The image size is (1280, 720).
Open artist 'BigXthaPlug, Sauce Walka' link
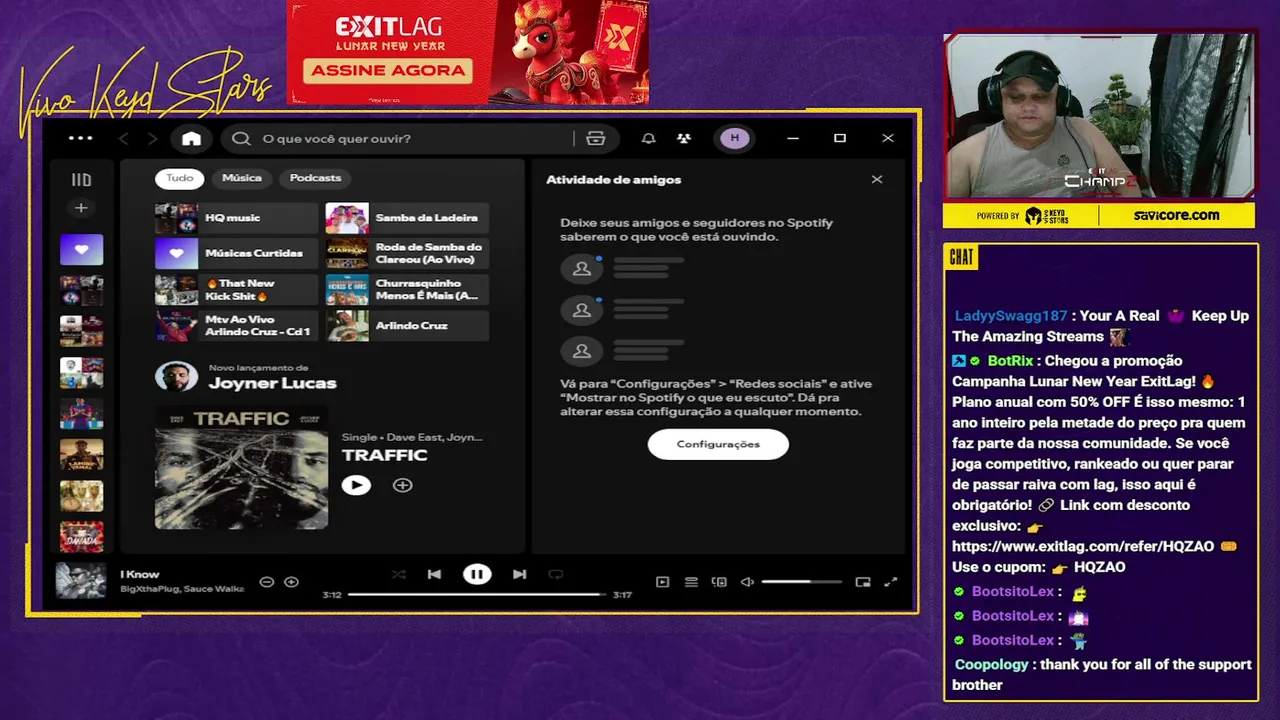[182, 589]
